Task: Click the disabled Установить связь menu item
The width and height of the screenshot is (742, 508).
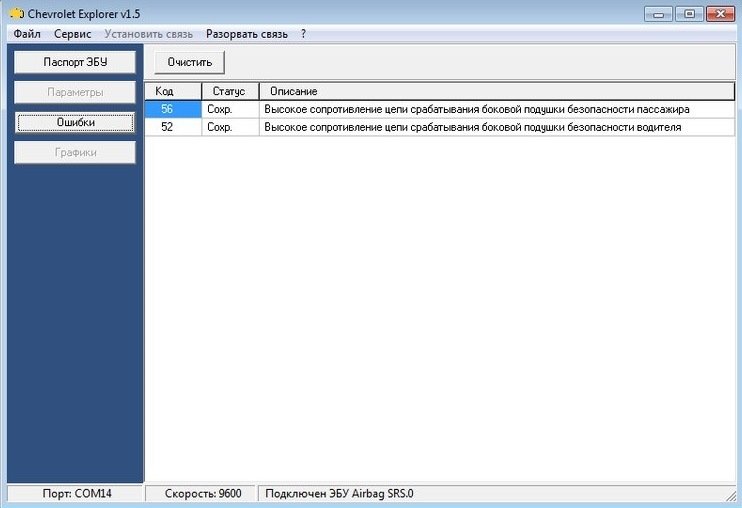Action: pyautogui.click(x=149, y=34)
